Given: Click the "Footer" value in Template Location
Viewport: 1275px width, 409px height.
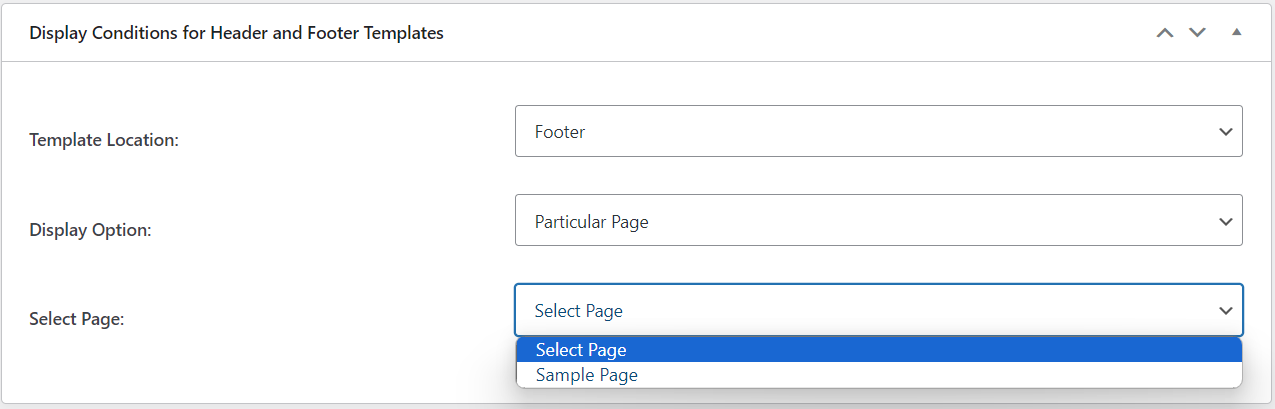Looking at the screenshot, I should point(560,132).
